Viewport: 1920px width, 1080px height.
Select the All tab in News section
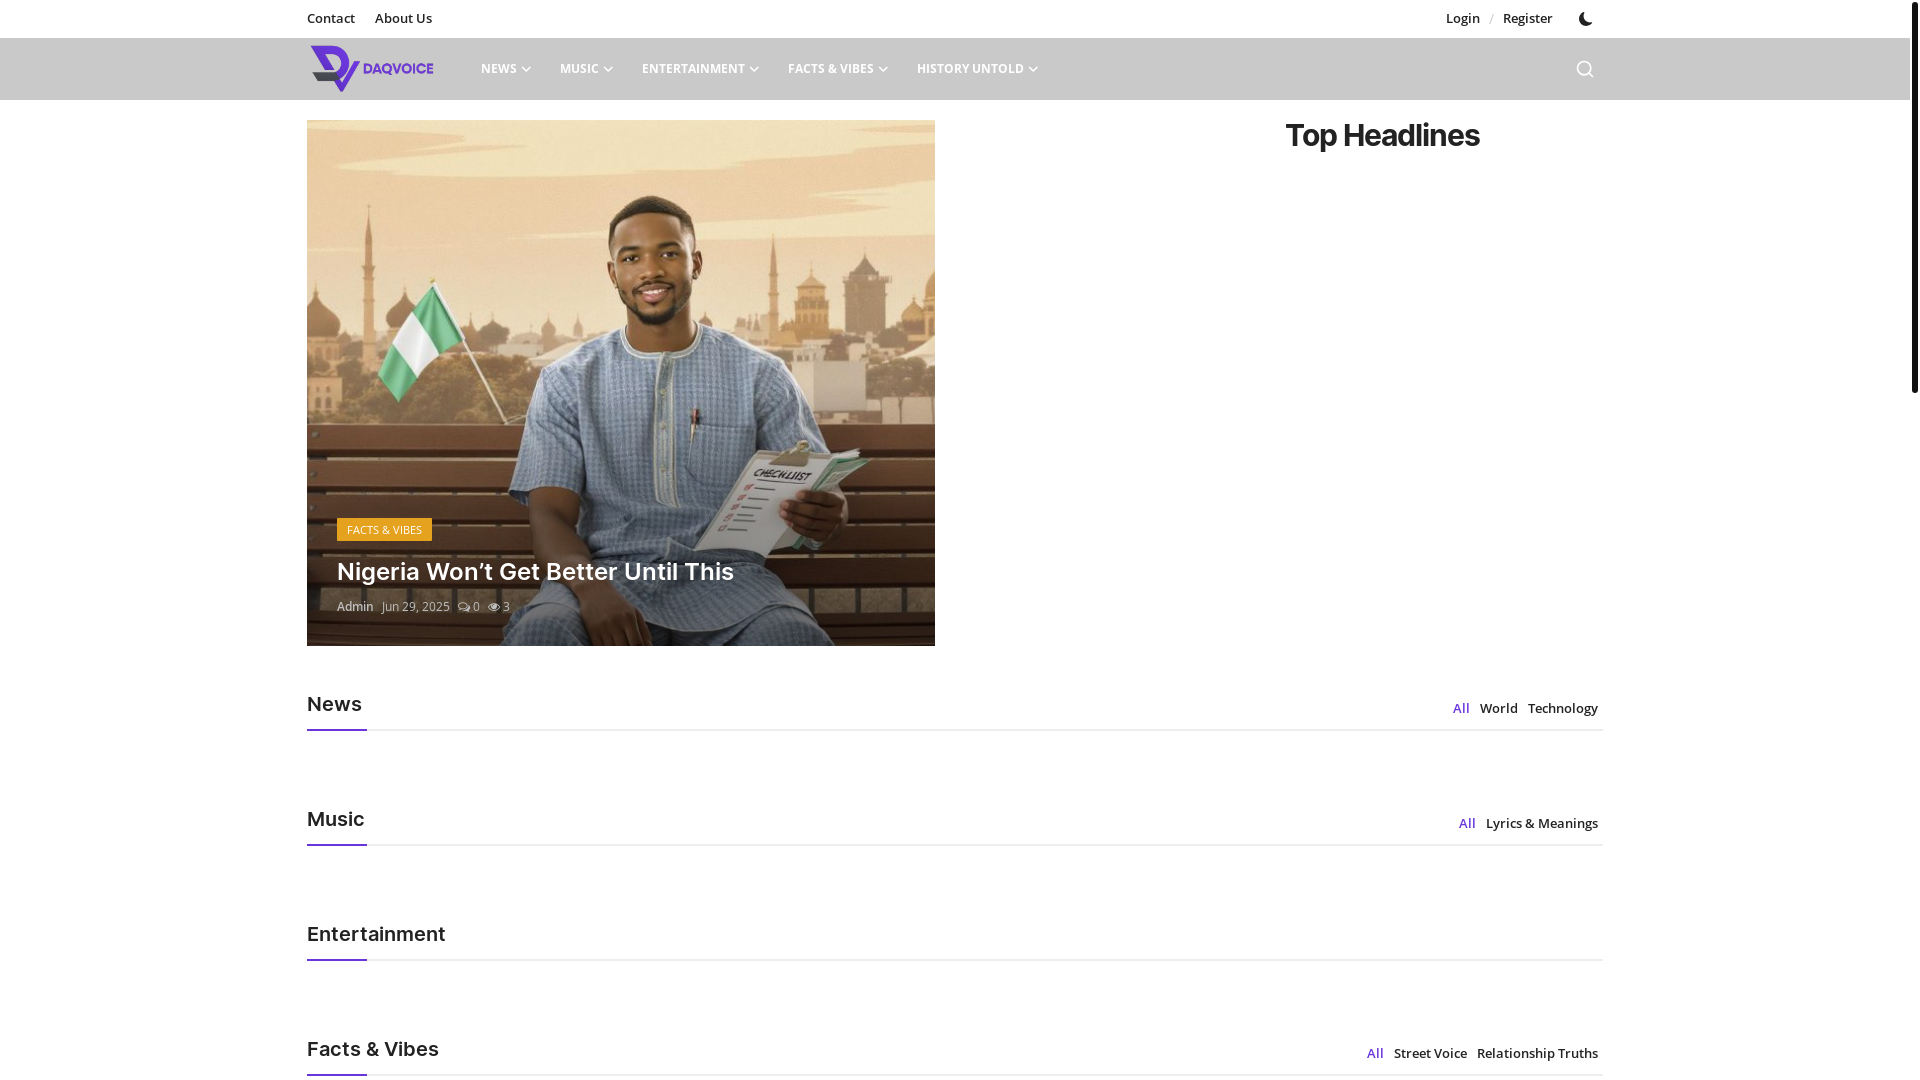(x=1461, y=708)
